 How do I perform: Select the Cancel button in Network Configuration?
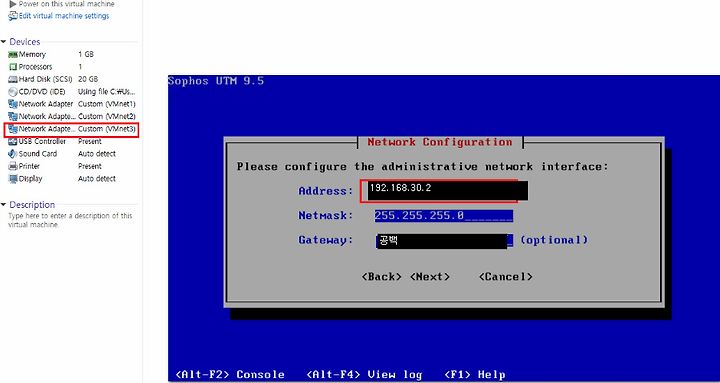point(506,276)
